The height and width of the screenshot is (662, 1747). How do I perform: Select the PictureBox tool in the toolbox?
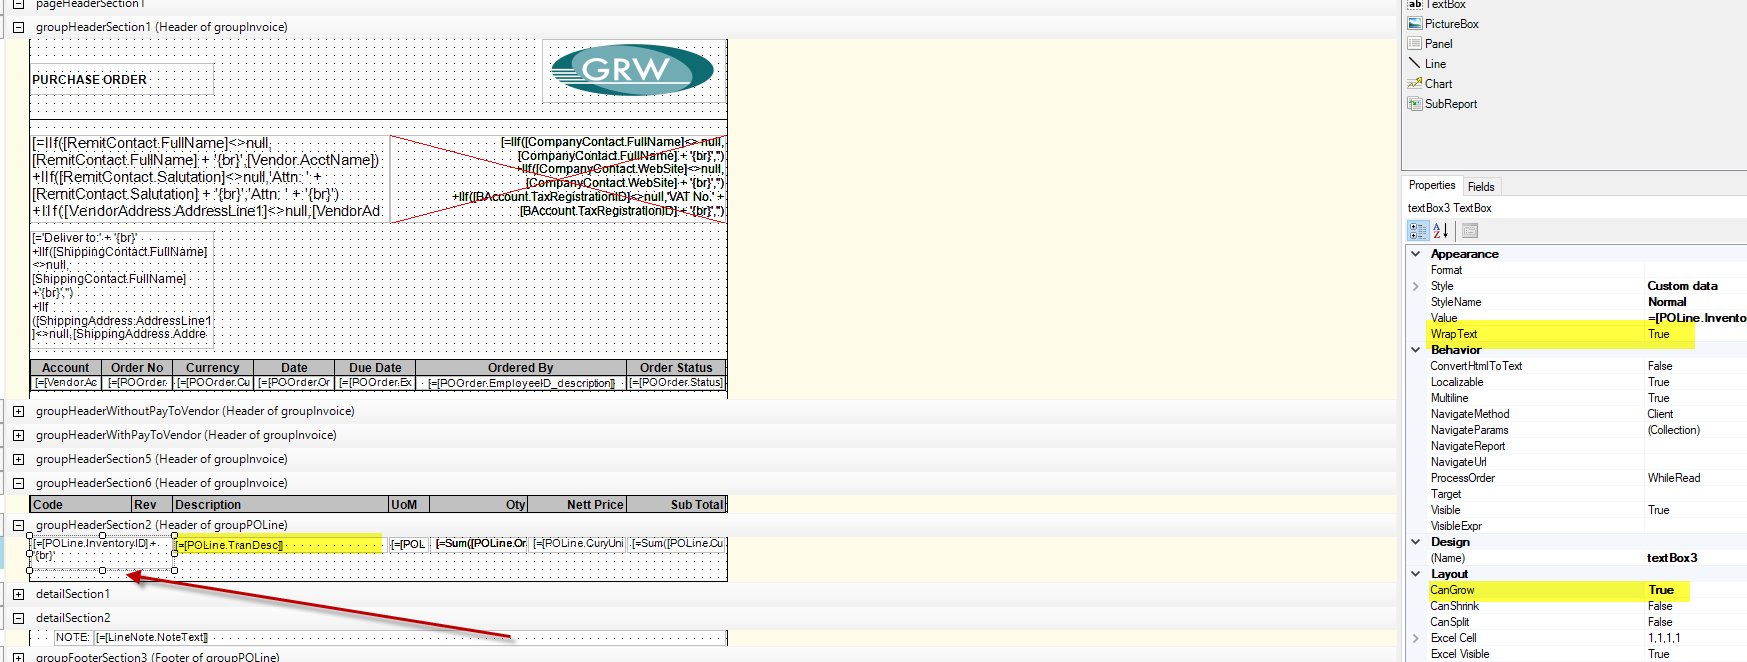click(1450, 24)
